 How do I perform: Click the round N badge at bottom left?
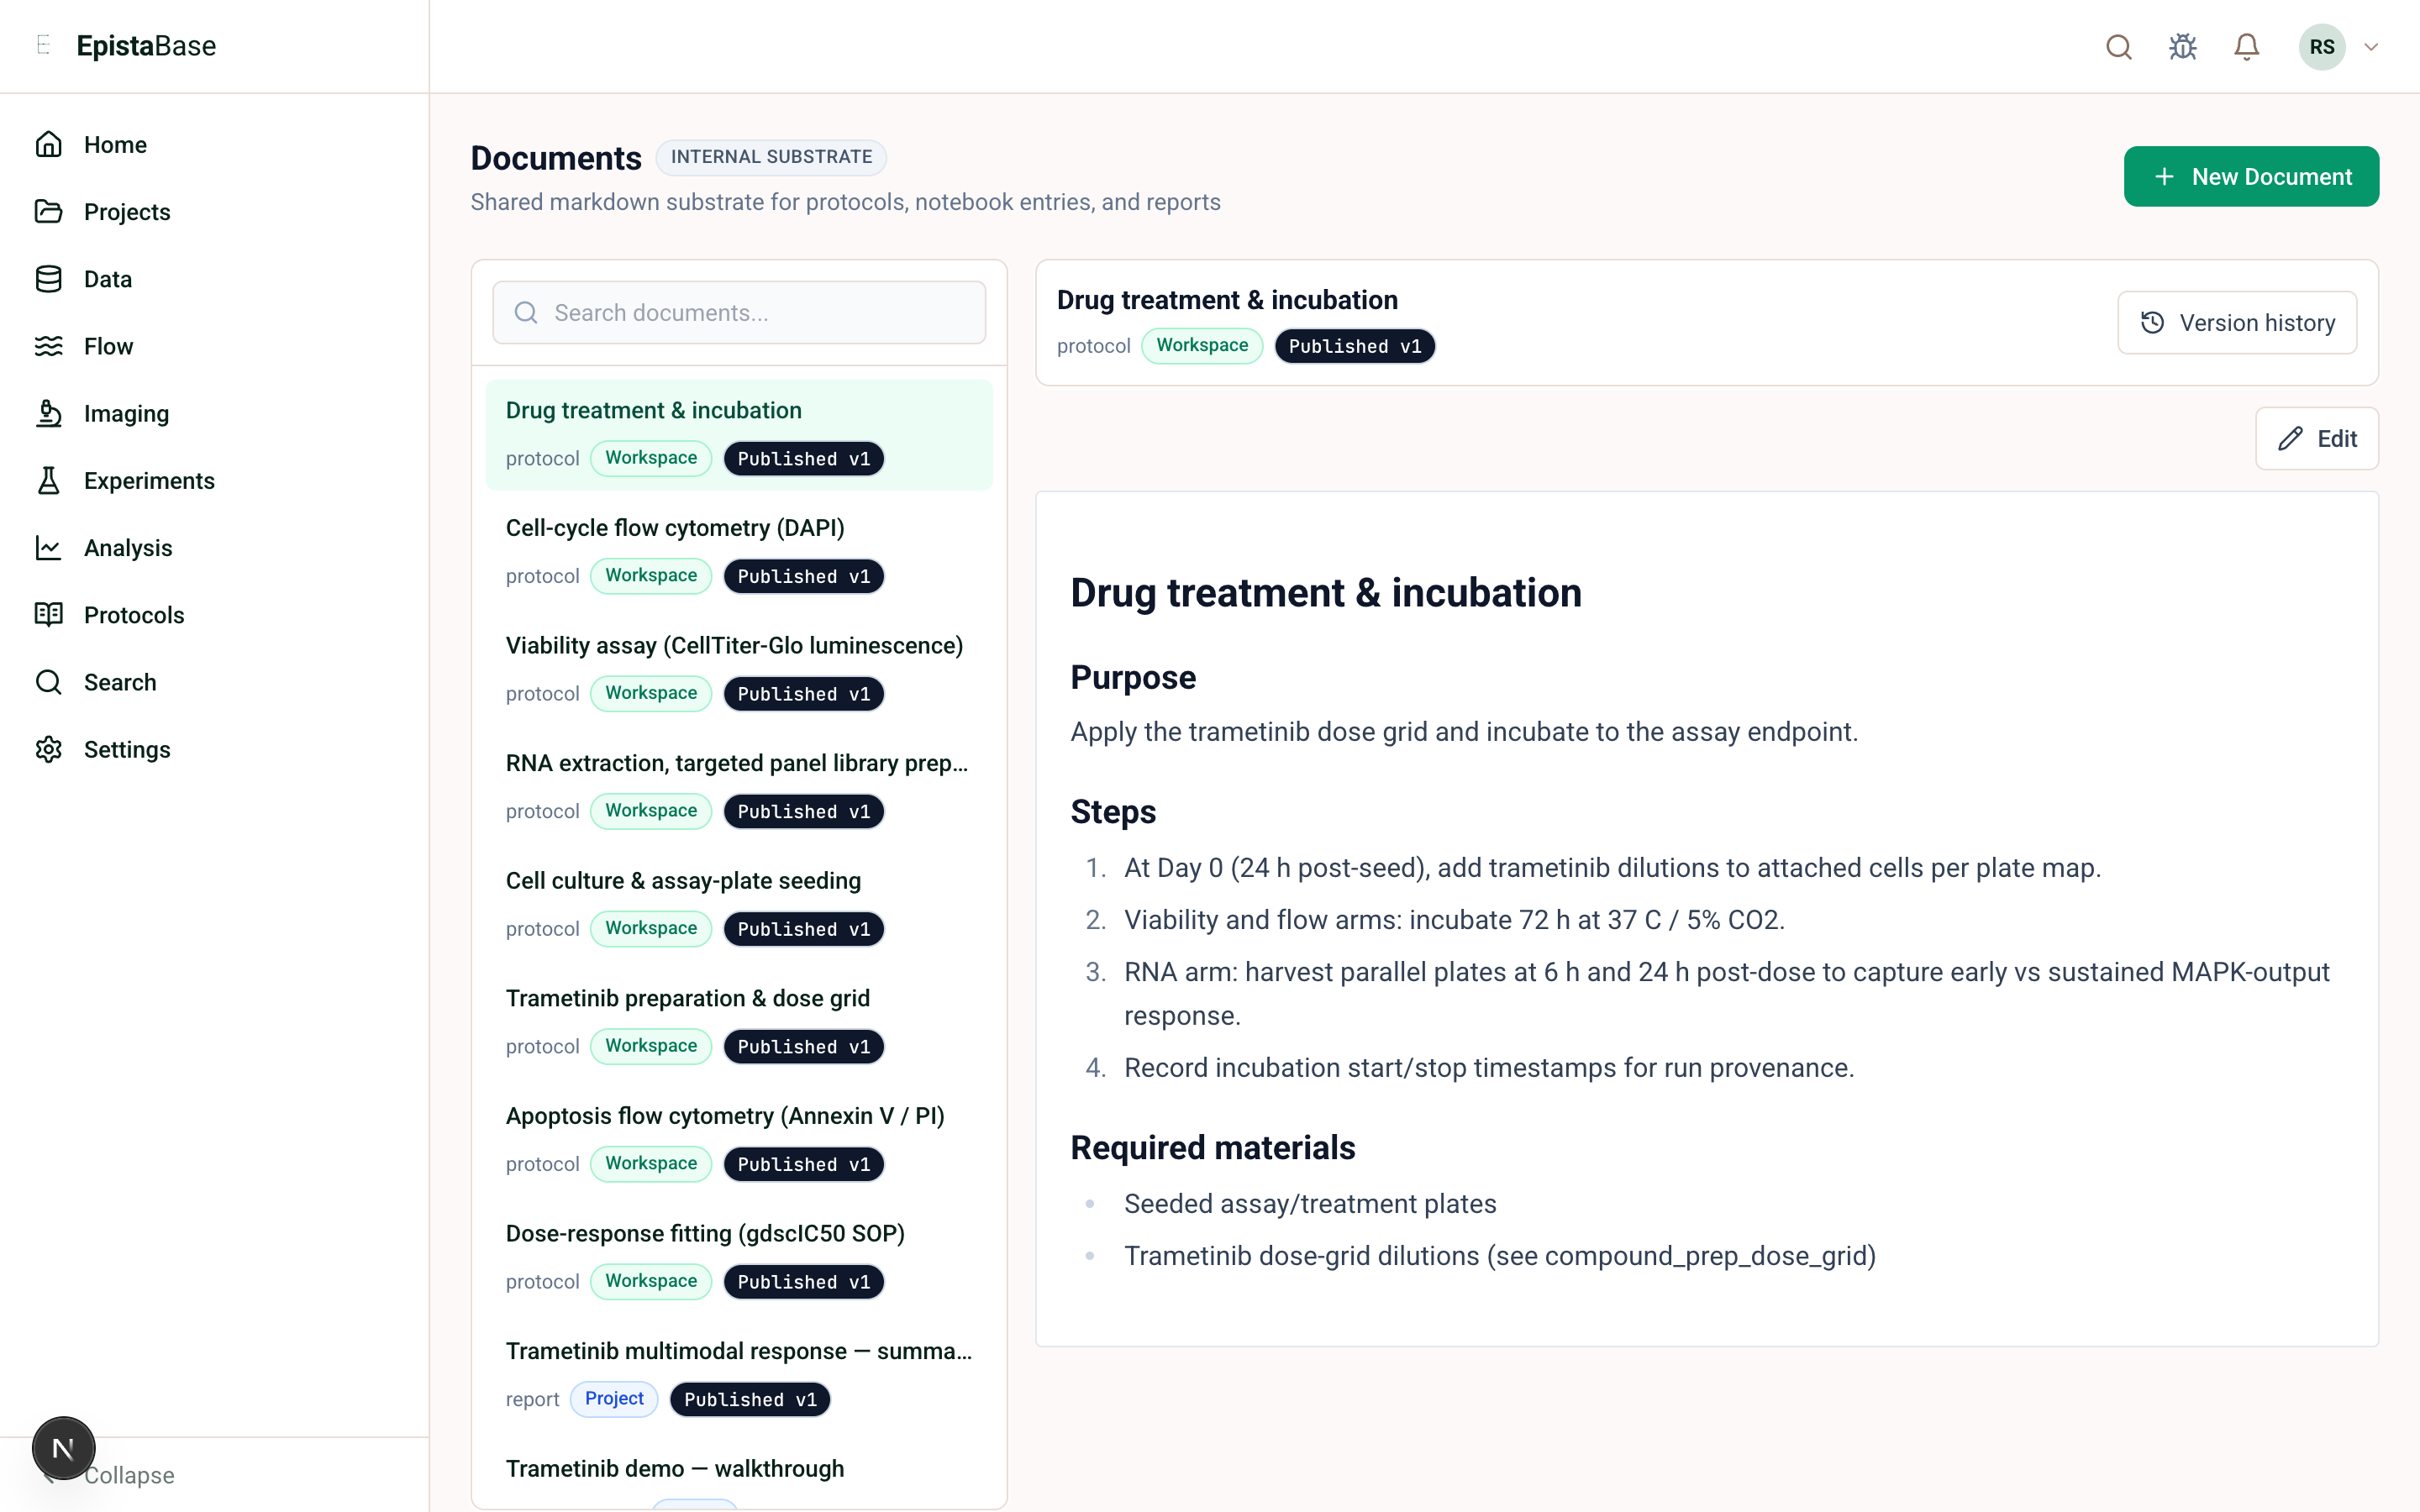[63, 1447]
